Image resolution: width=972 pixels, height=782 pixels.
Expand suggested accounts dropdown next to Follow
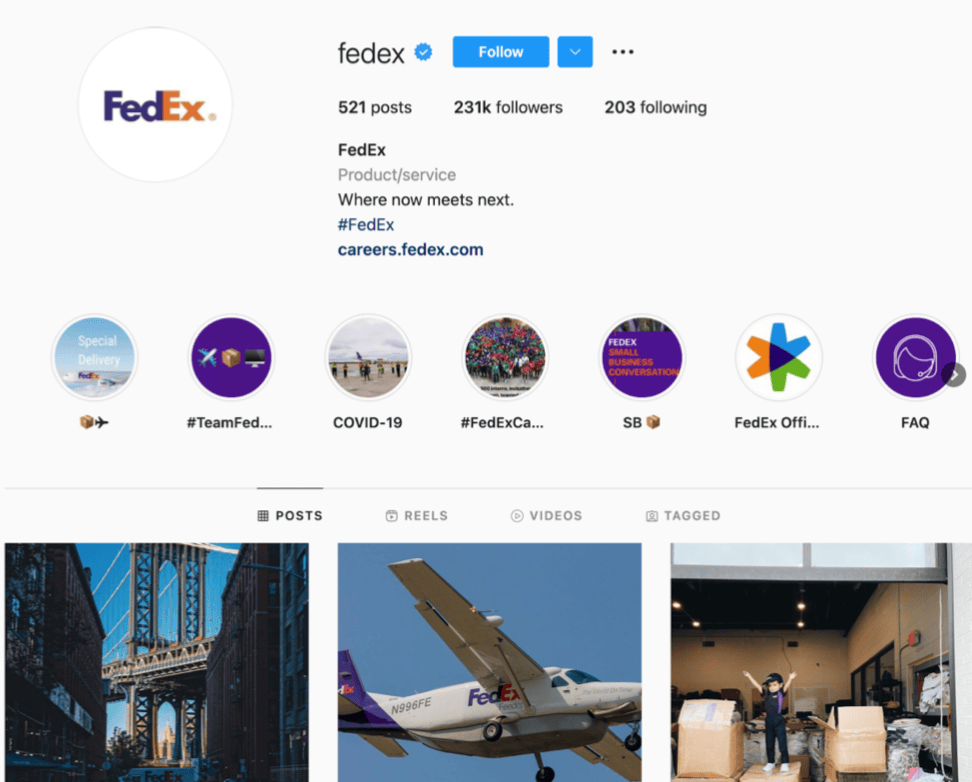coord(575,51)
